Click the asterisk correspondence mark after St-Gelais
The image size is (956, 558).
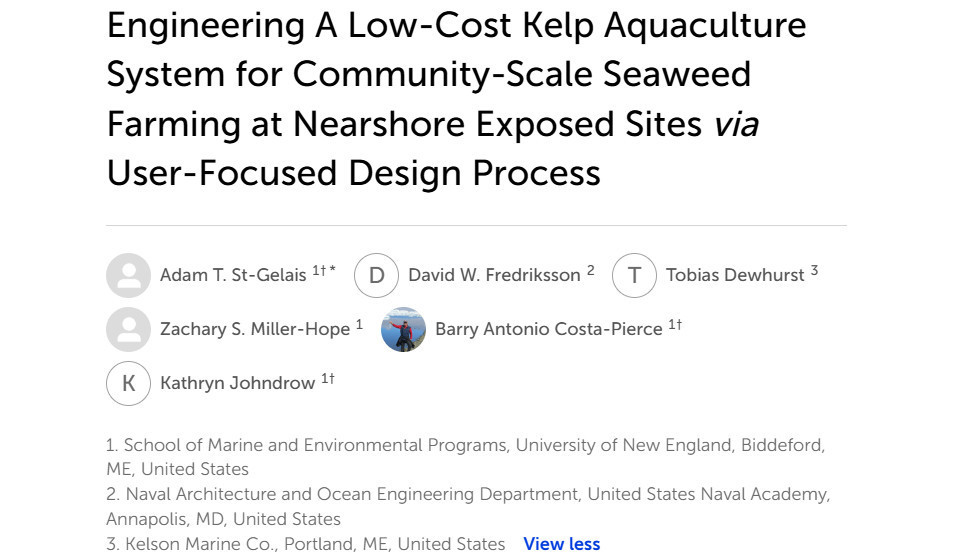[x=332, y=269]
